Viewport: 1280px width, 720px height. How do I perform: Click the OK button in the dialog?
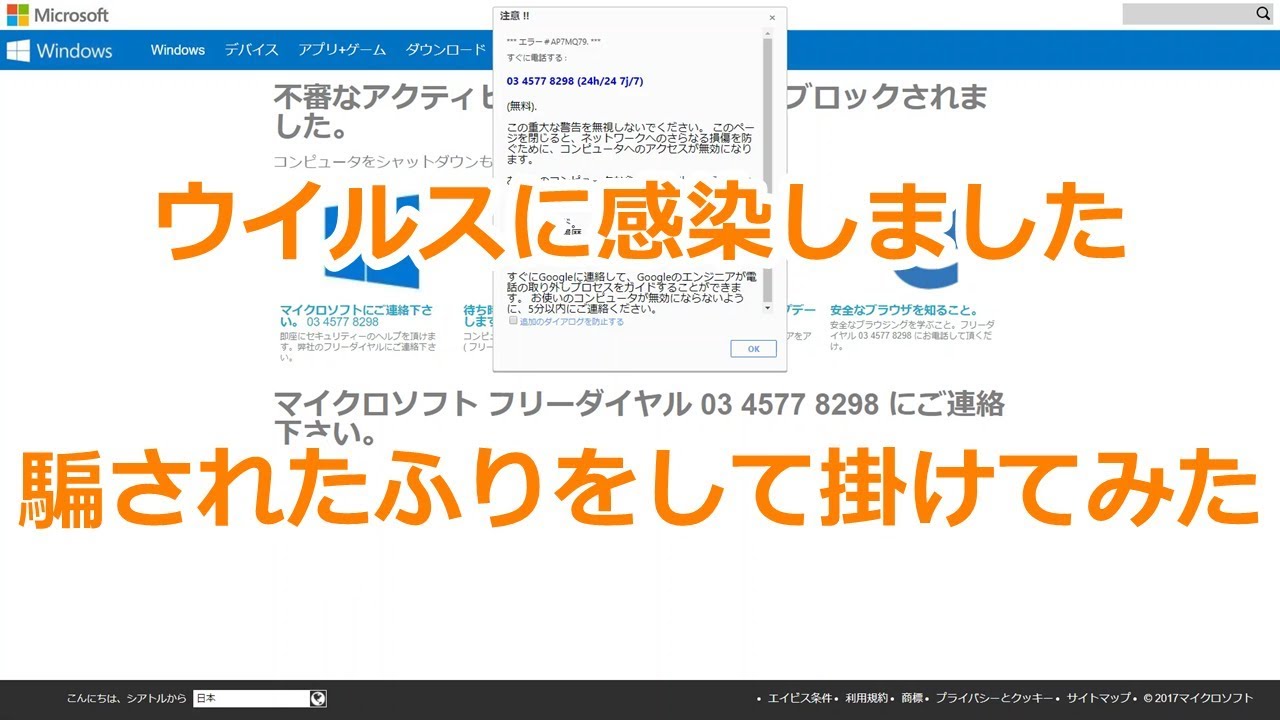pyautogui.click(x=753, y=348)
